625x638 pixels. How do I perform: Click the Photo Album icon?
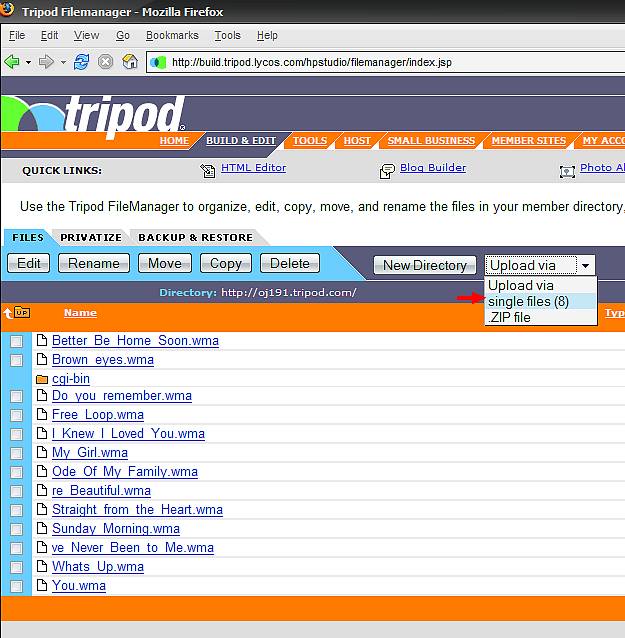[567, 171]
